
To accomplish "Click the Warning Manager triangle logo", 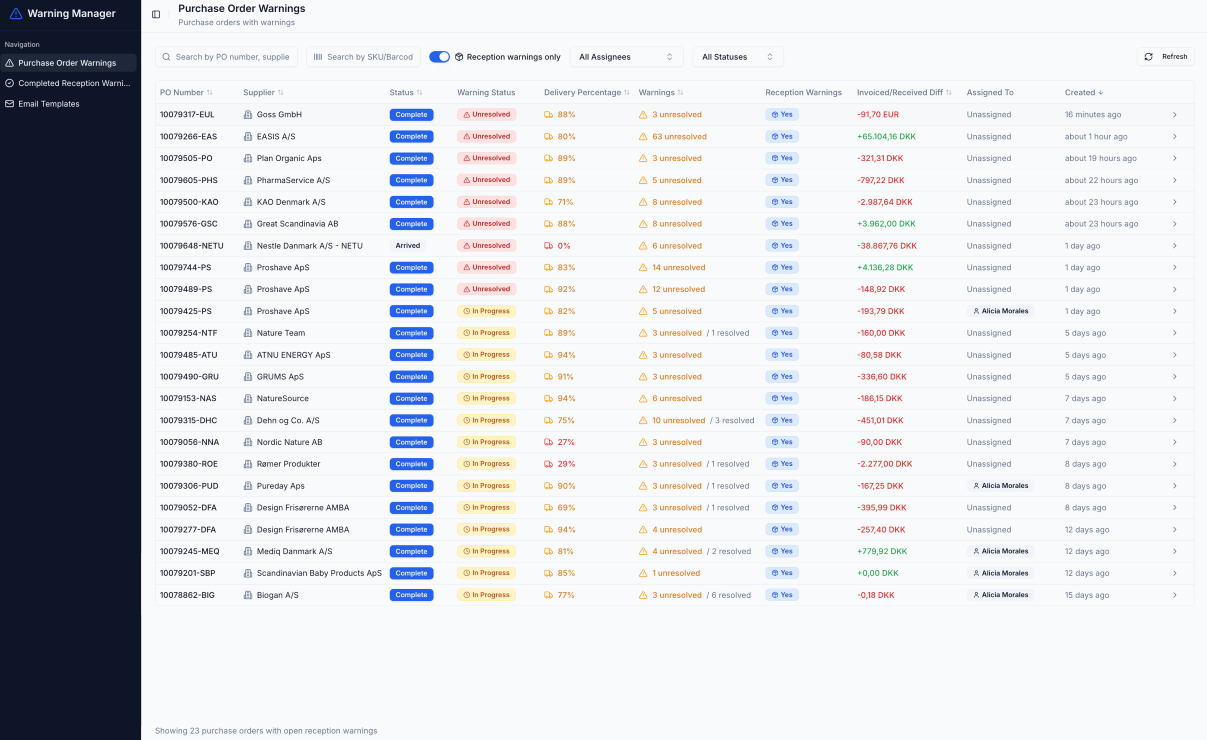I will (x=15, y=14).
